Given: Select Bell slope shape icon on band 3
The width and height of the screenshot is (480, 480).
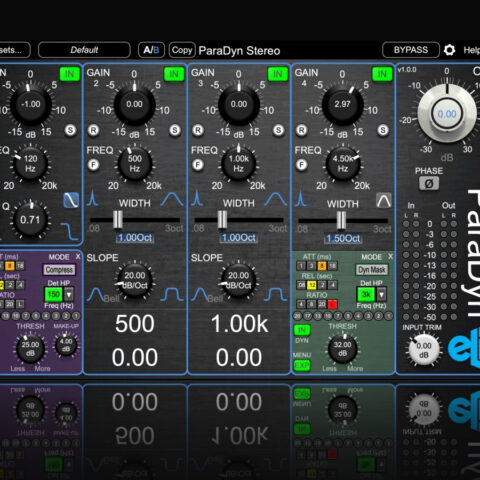Looking at the screenshot, I should pos(200,295).
